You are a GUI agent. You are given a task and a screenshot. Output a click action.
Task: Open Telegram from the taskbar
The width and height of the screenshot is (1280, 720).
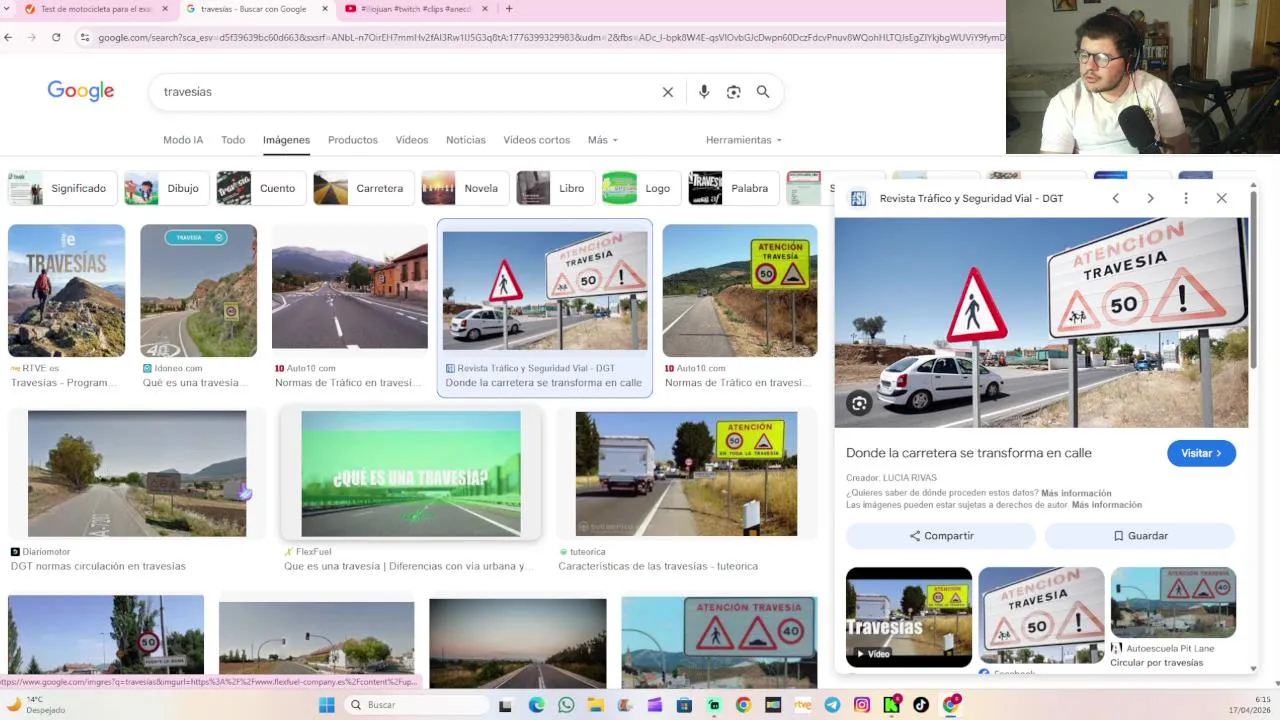[x=832, y=705]
